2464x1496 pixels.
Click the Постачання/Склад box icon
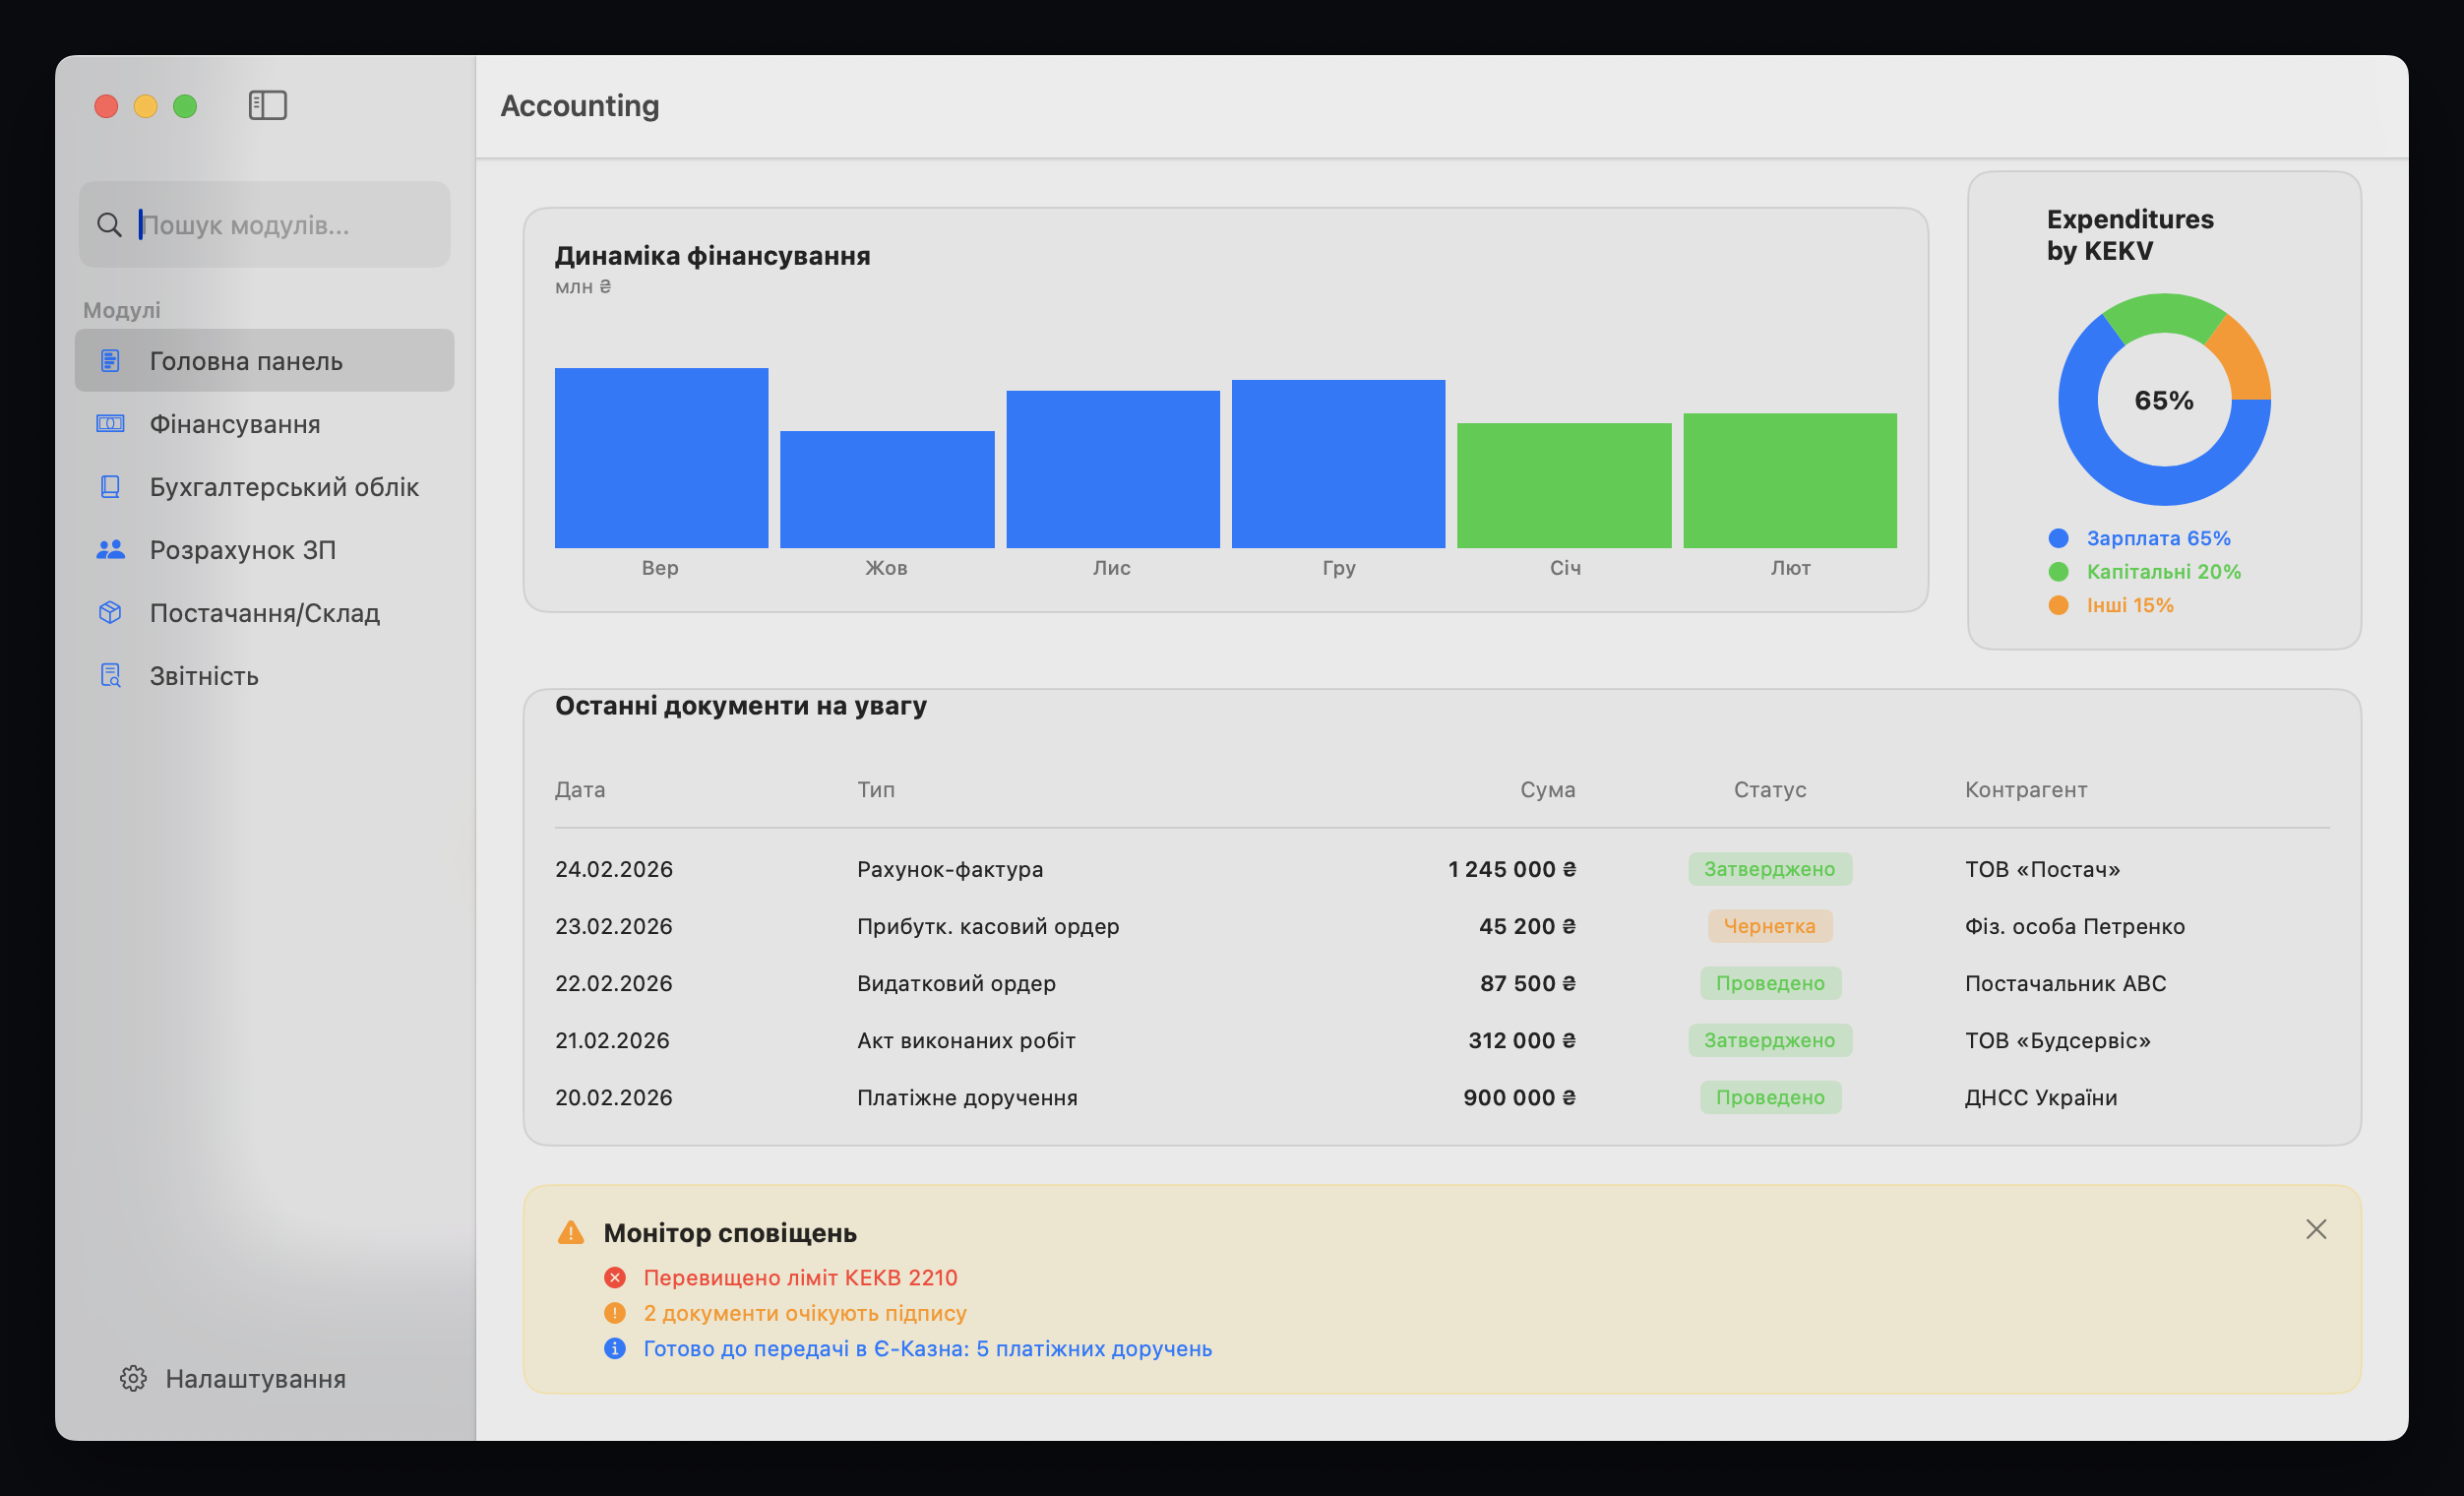click(110, 613)
